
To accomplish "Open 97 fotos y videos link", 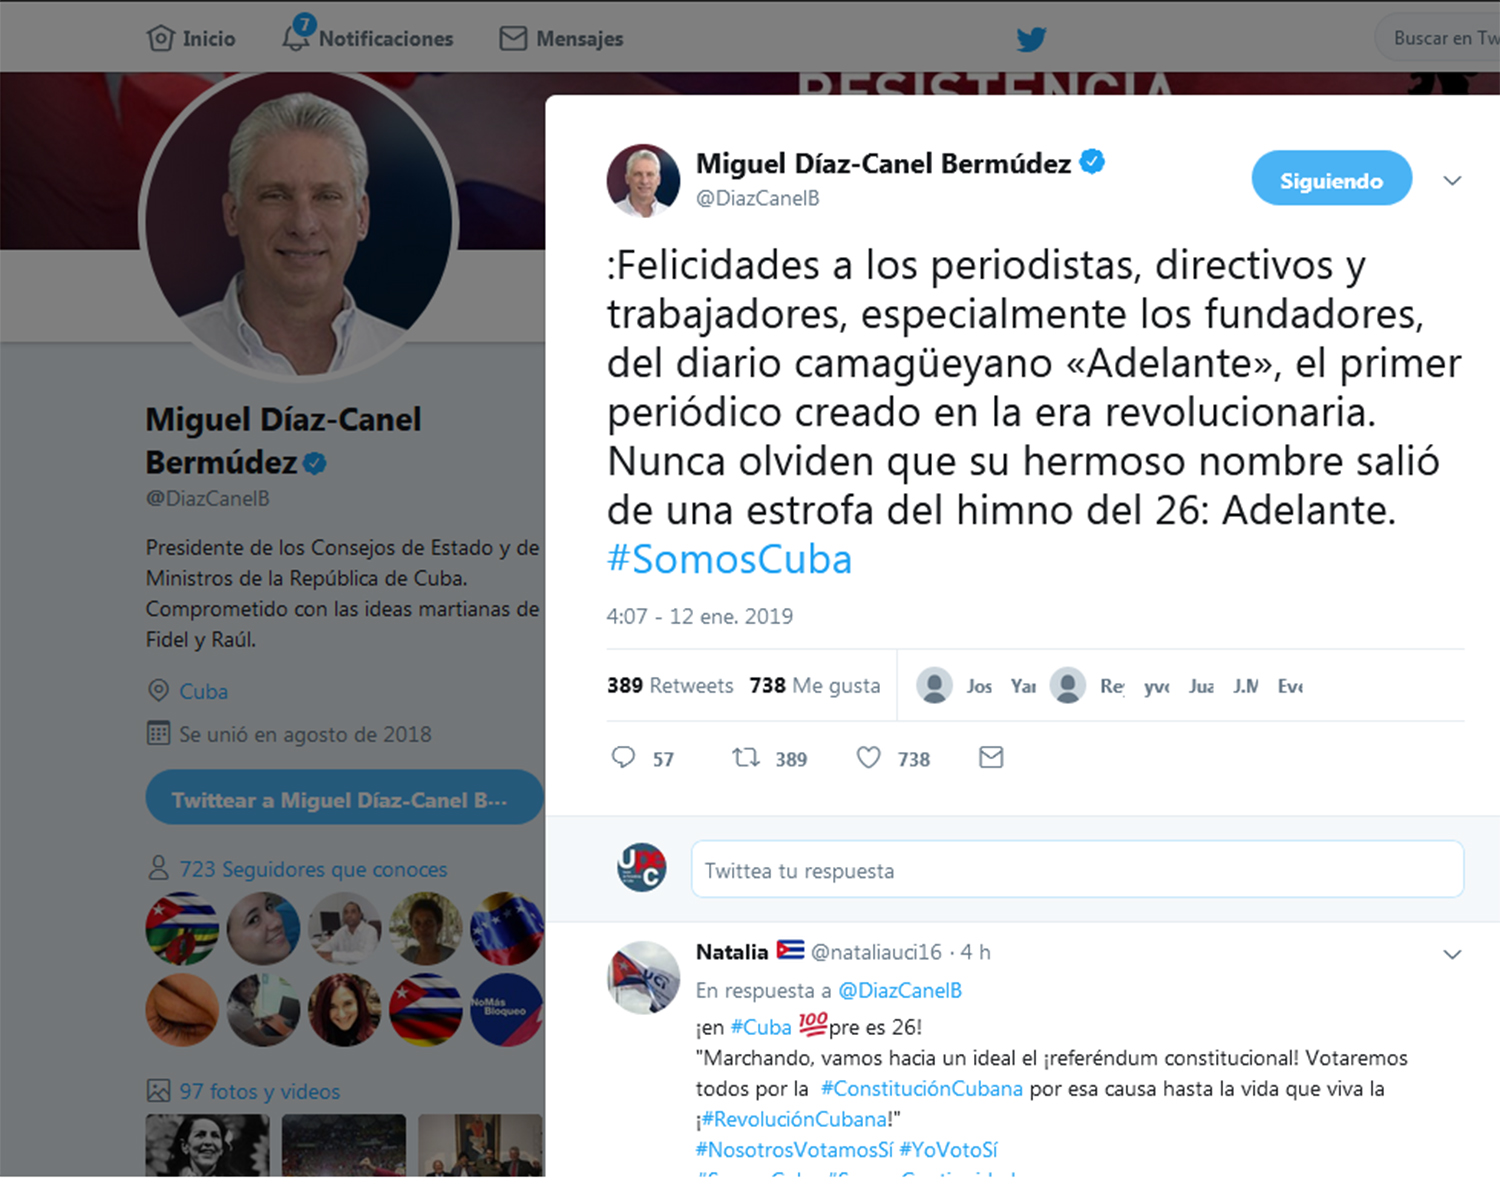I will click(260, 1091).
